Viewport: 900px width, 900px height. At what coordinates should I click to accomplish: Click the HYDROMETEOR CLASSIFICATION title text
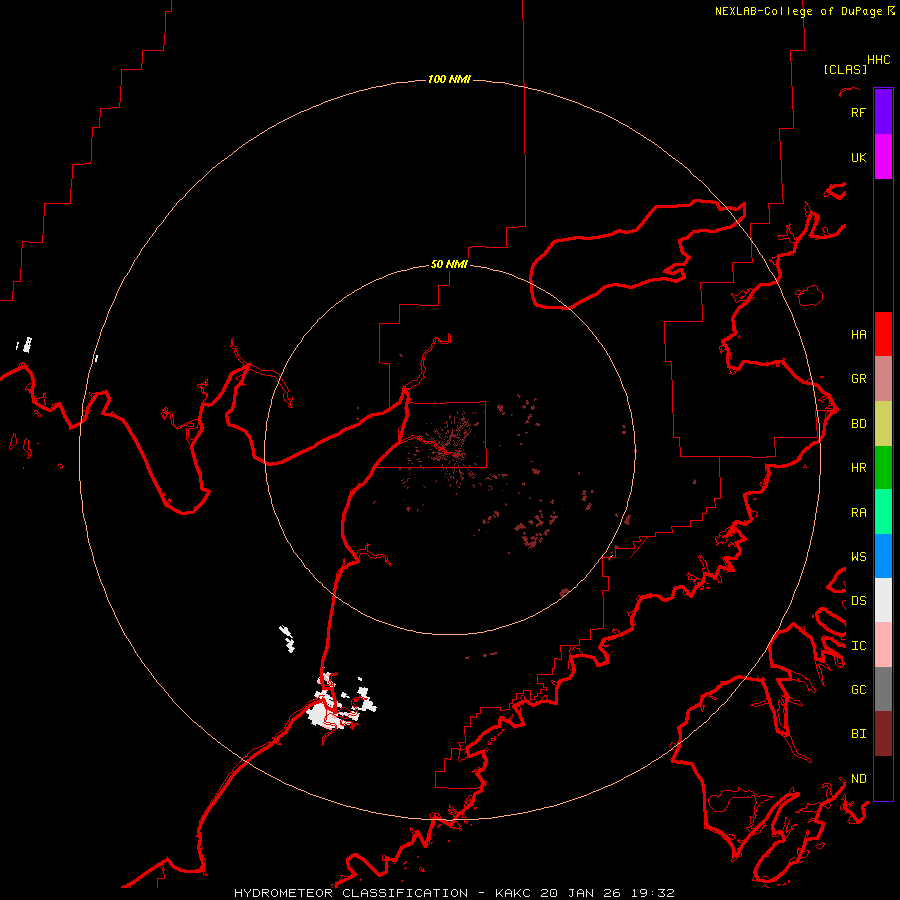(351, 893)
